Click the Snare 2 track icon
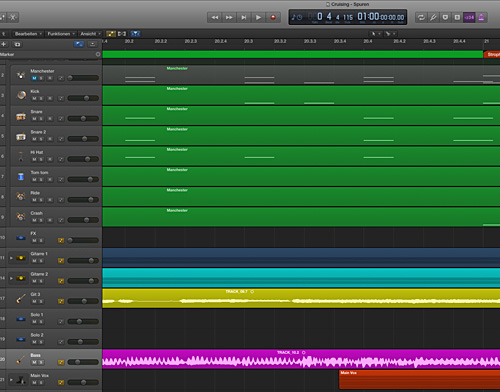The image size is (500, 392). click(x=21, y=136)
